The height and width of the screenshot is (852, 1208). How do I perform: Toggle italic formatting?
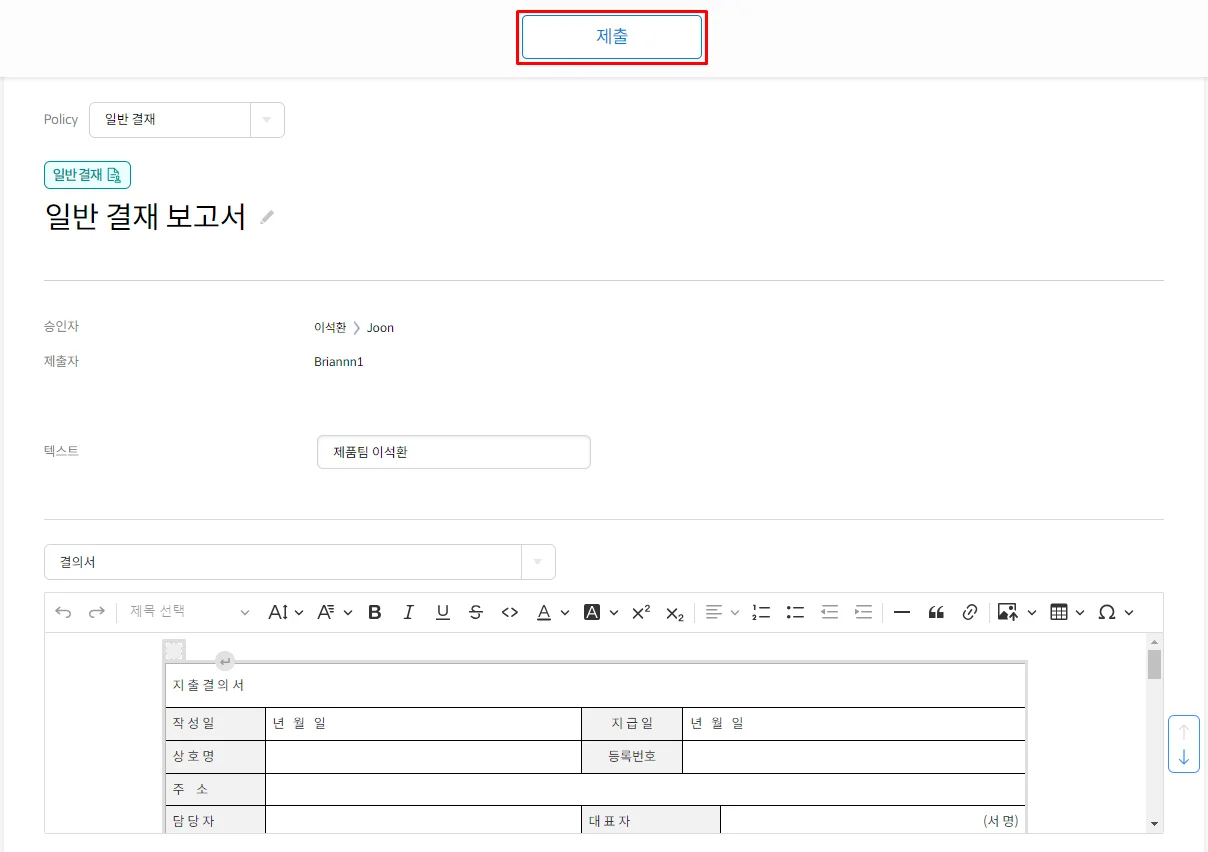[408, 612]
